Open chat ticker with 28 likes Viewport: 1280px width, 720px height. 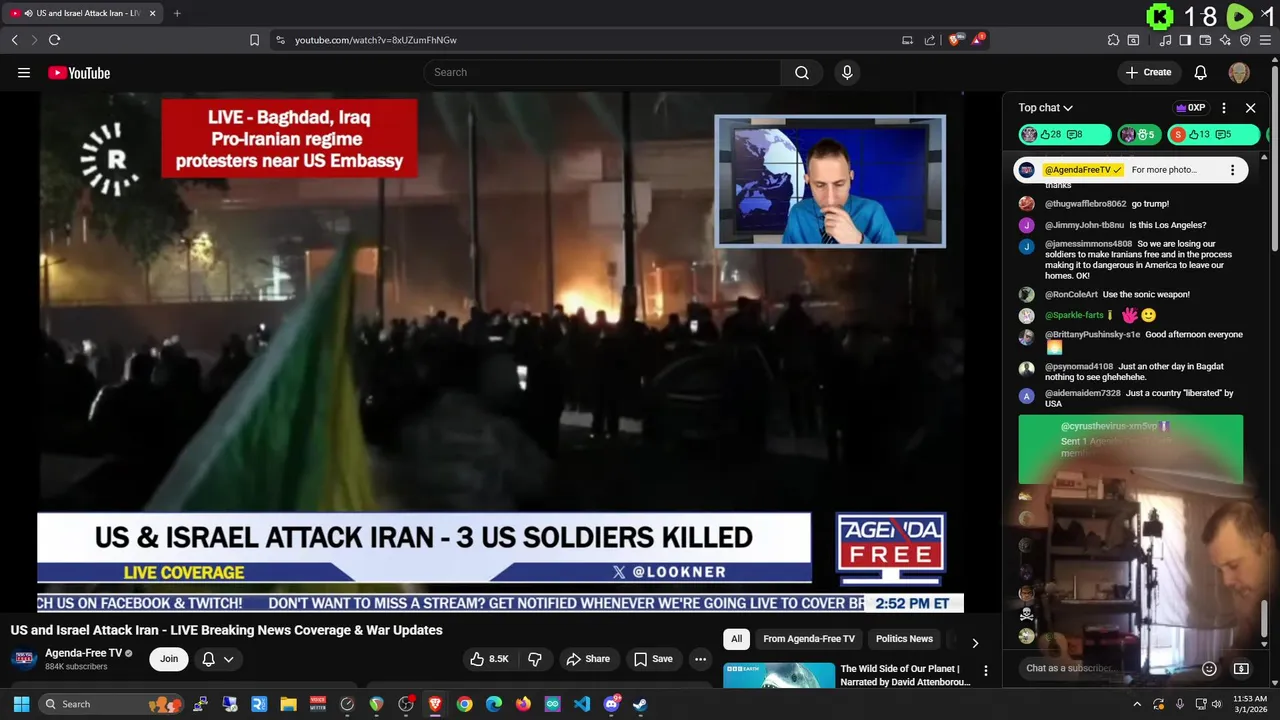(x=1065, y=135)
